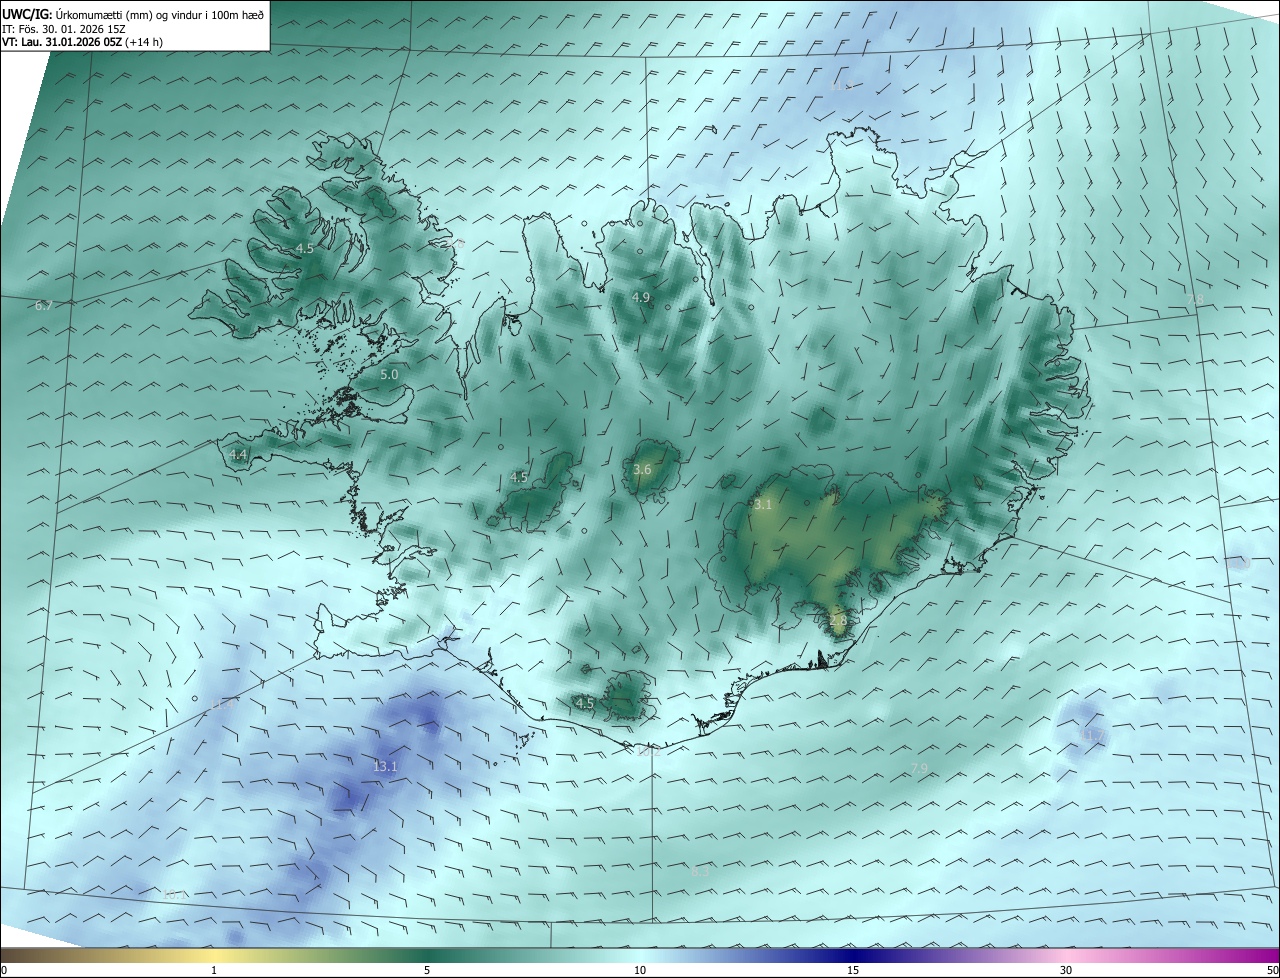Click the color scale at the 5 tick

coord(427,970)
